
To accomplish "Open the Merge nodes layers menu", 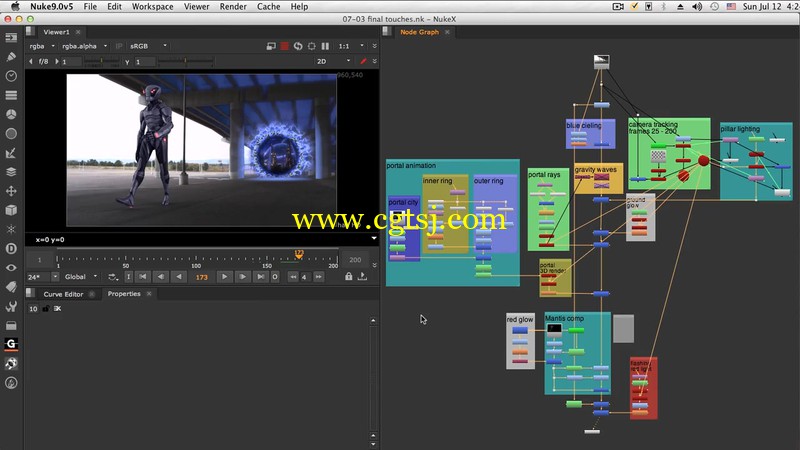I will pyautogui.click(x=11, y=172).
